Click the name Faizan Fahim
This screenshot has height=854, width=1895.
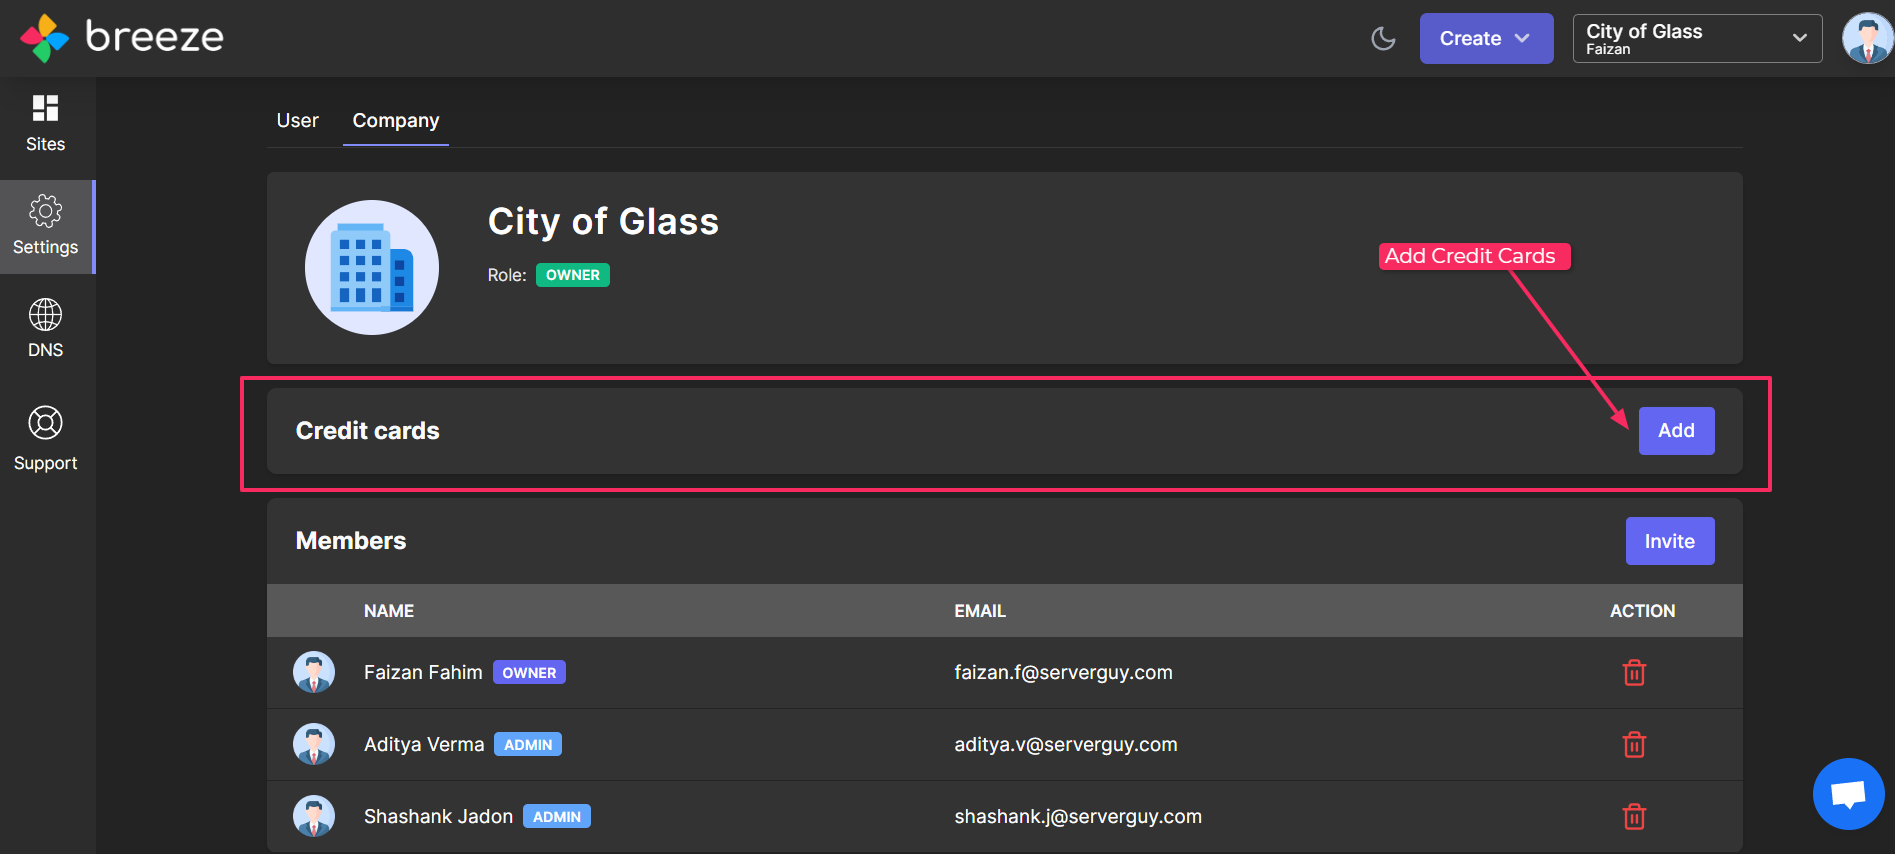click(423, 672)
